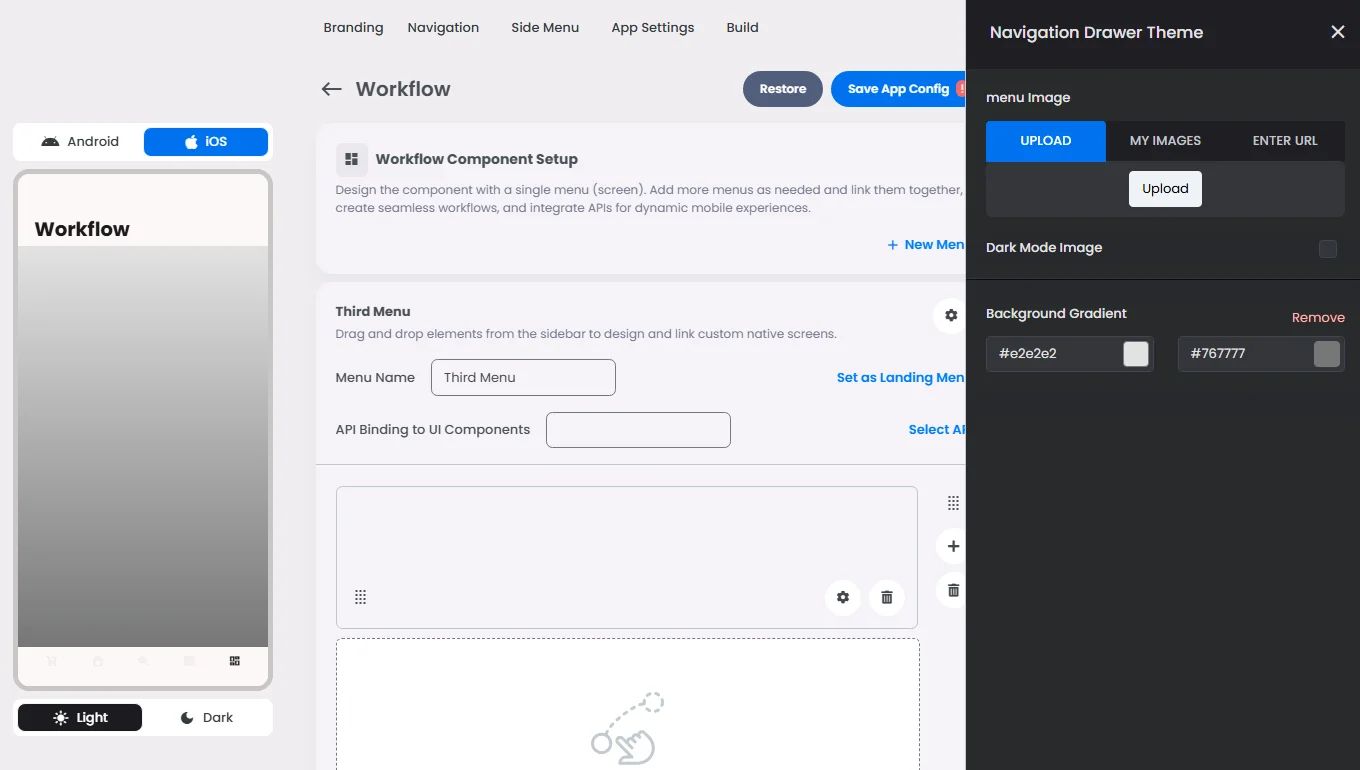Screen dimensions: 1360x770
Task: Tap the faint bag icon in phone preview
Action: pyautogui.click(x=98, y=661)
